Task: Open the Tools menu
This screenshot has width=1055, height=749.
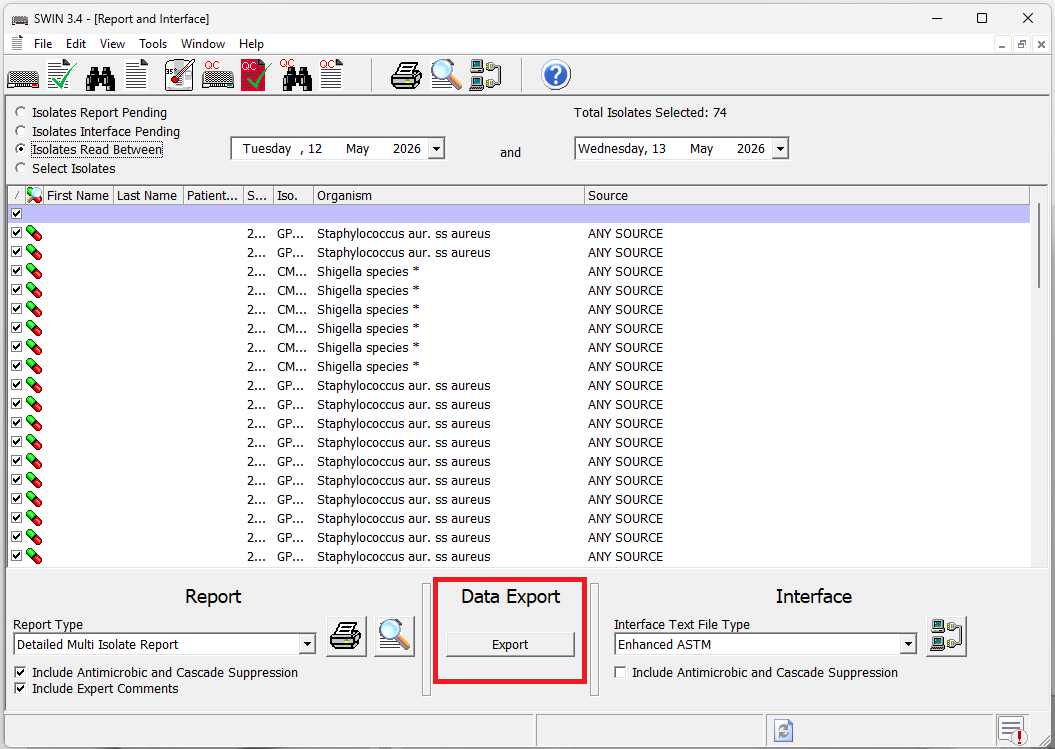Action: (153, 44)
